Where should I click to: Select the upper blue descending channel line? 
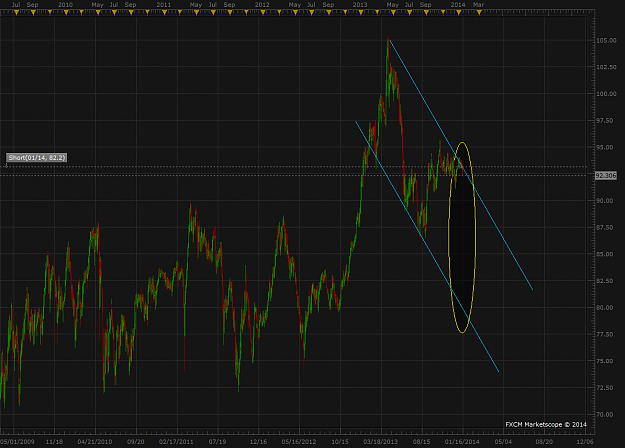coord(461,165)
